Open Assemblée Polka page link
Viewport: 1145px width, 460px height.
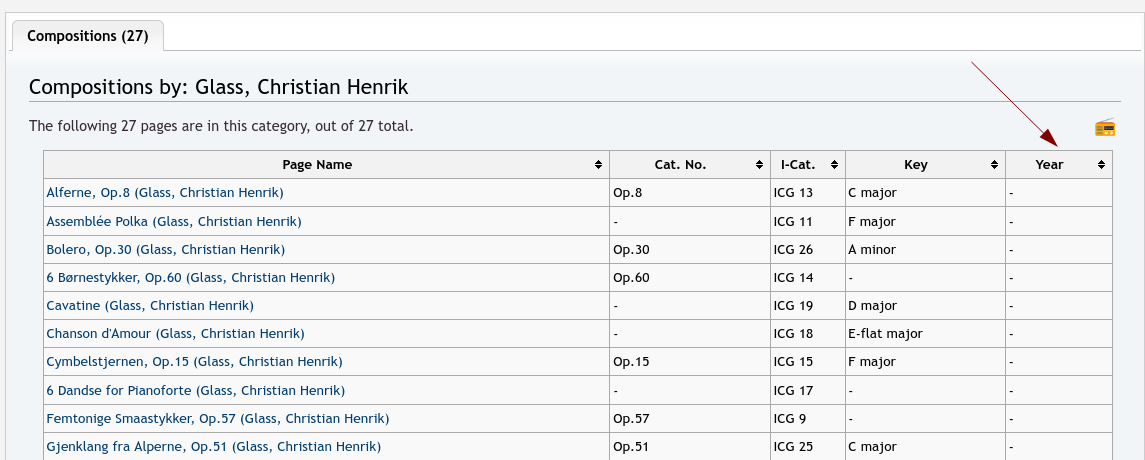174,221
